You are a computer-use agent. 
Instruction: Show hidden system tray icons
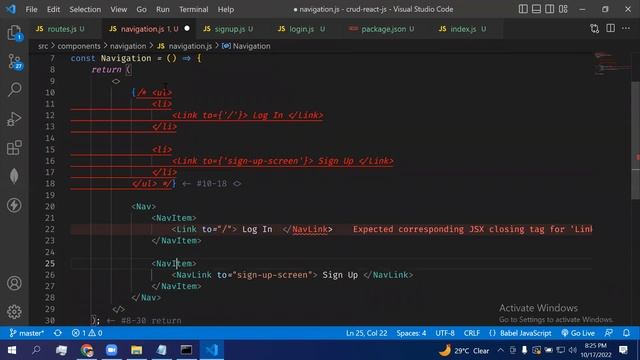tap(500, 350)
